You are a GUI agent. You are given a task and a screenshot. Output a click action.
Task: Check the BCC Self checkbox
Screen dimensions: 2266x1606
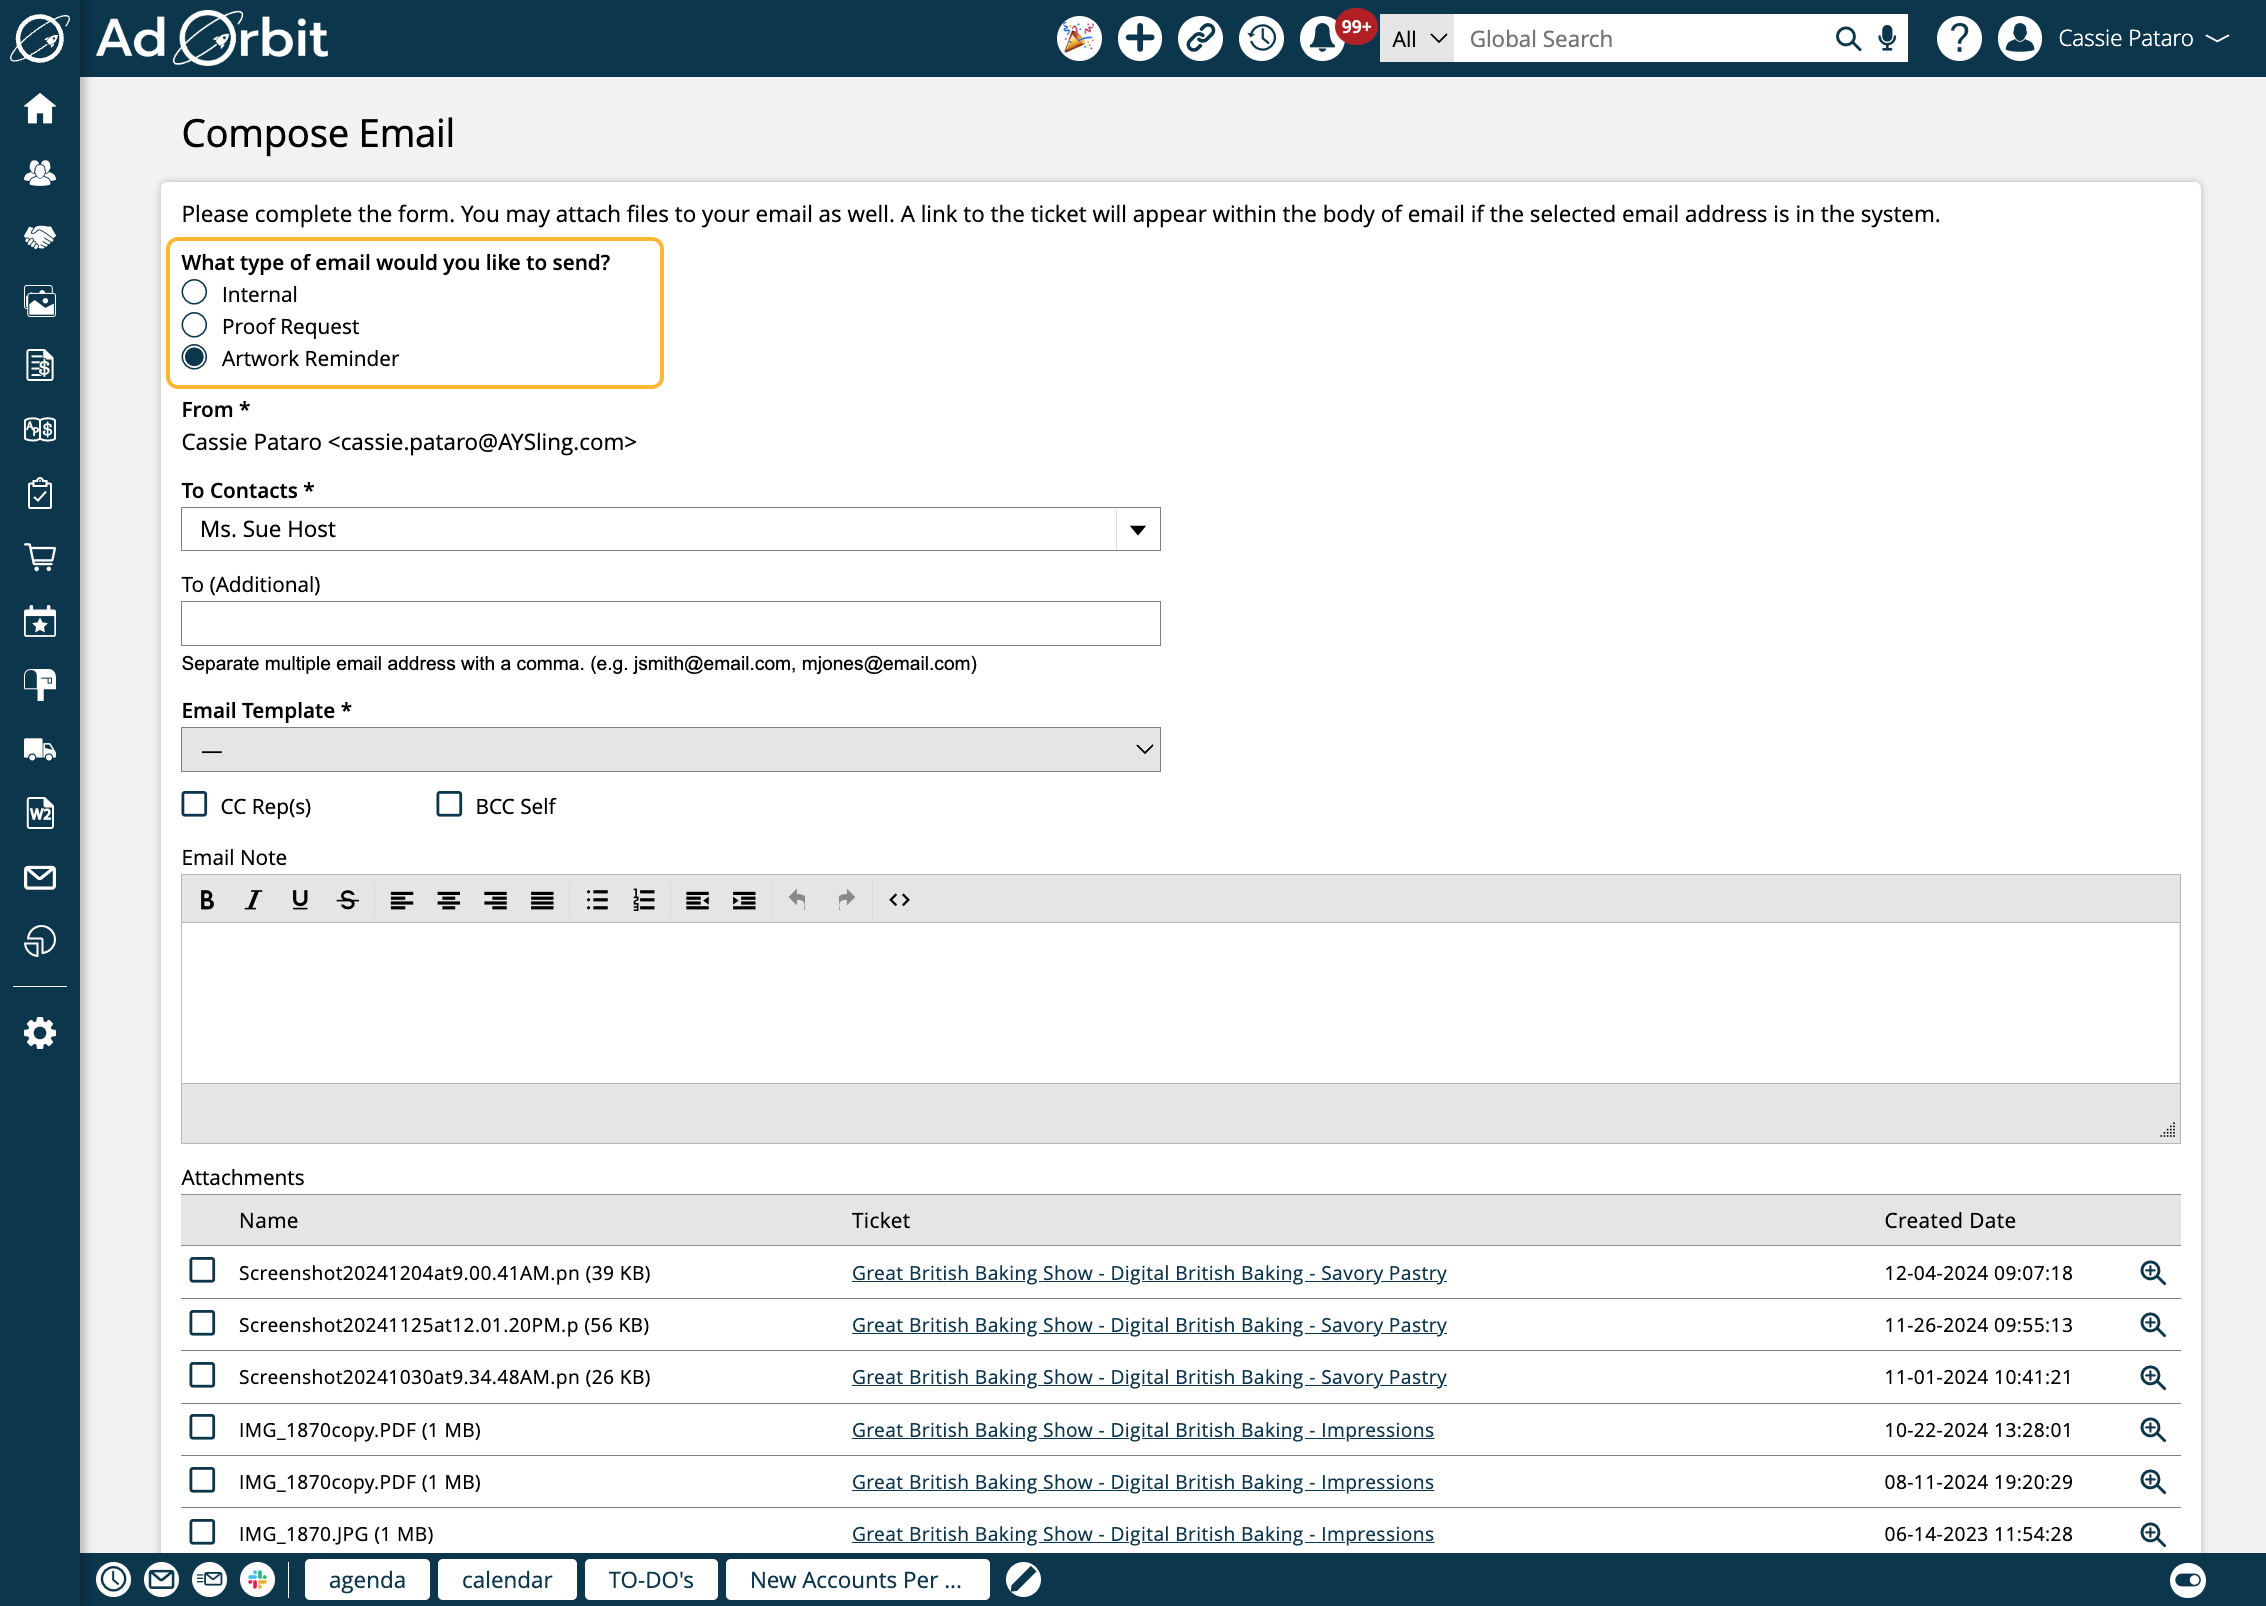point(449,805)
